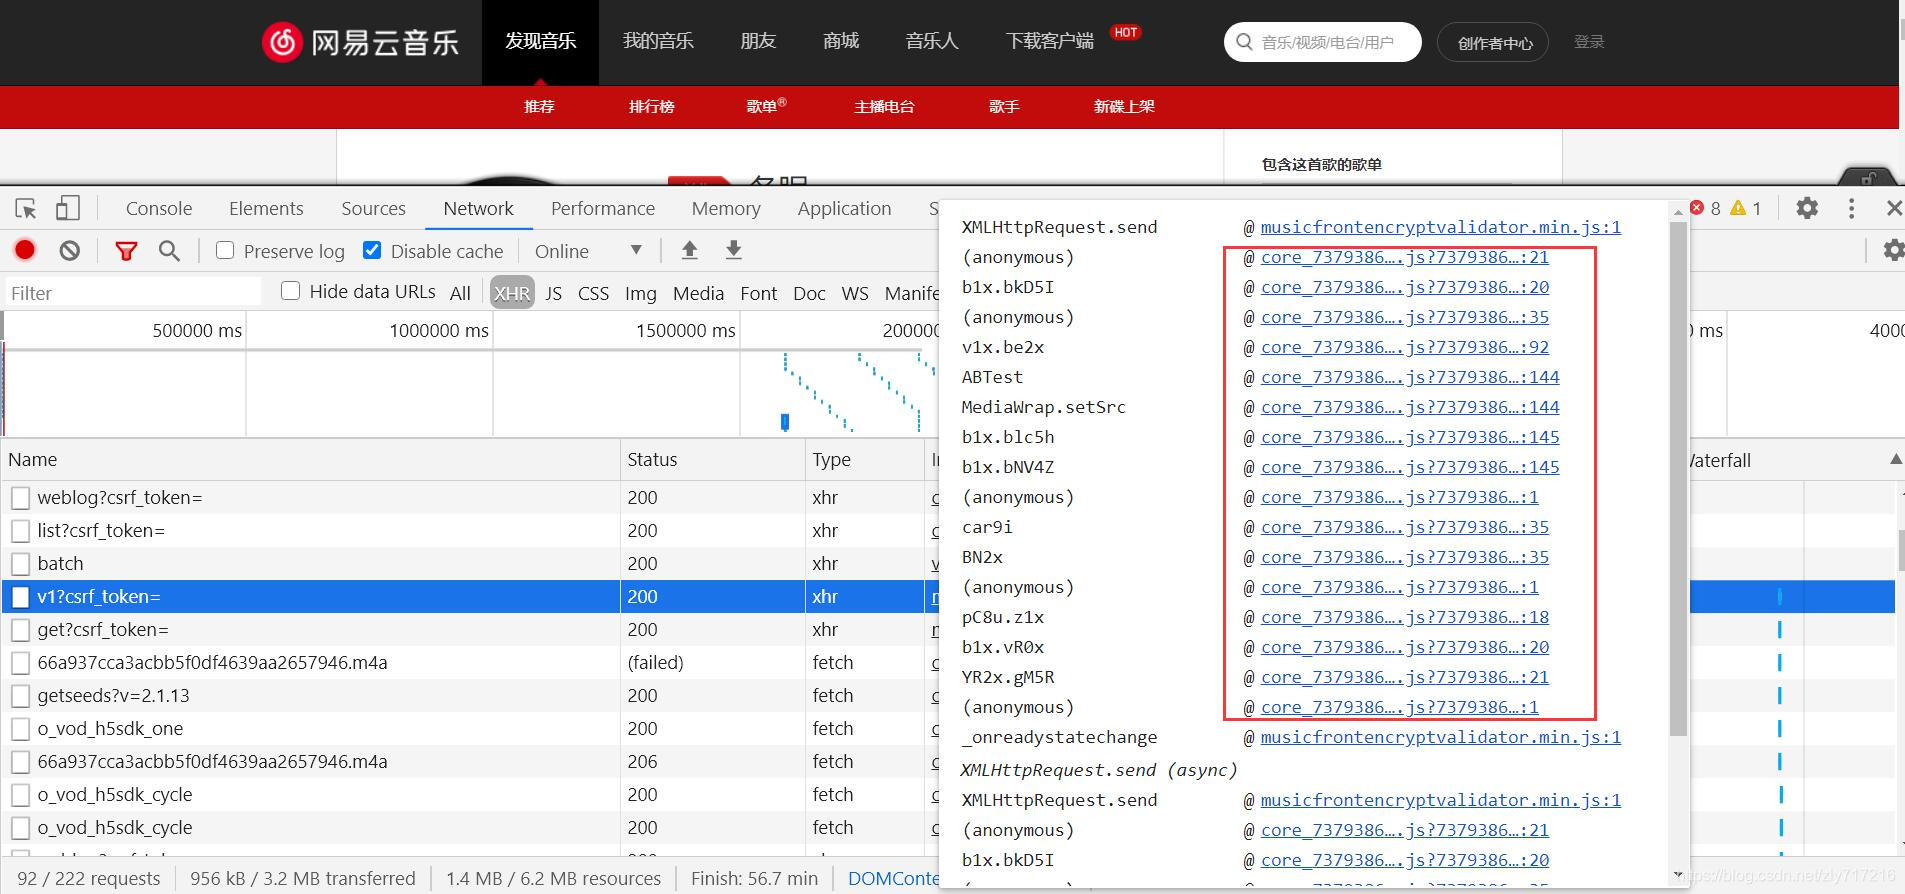
Task: Select the Media request type filter
Action: 698,293
